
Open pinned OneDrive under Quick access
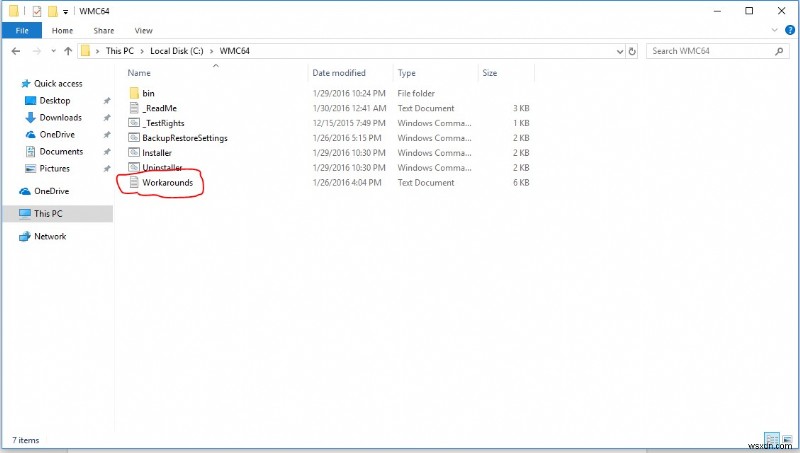[x=57, y=135]
